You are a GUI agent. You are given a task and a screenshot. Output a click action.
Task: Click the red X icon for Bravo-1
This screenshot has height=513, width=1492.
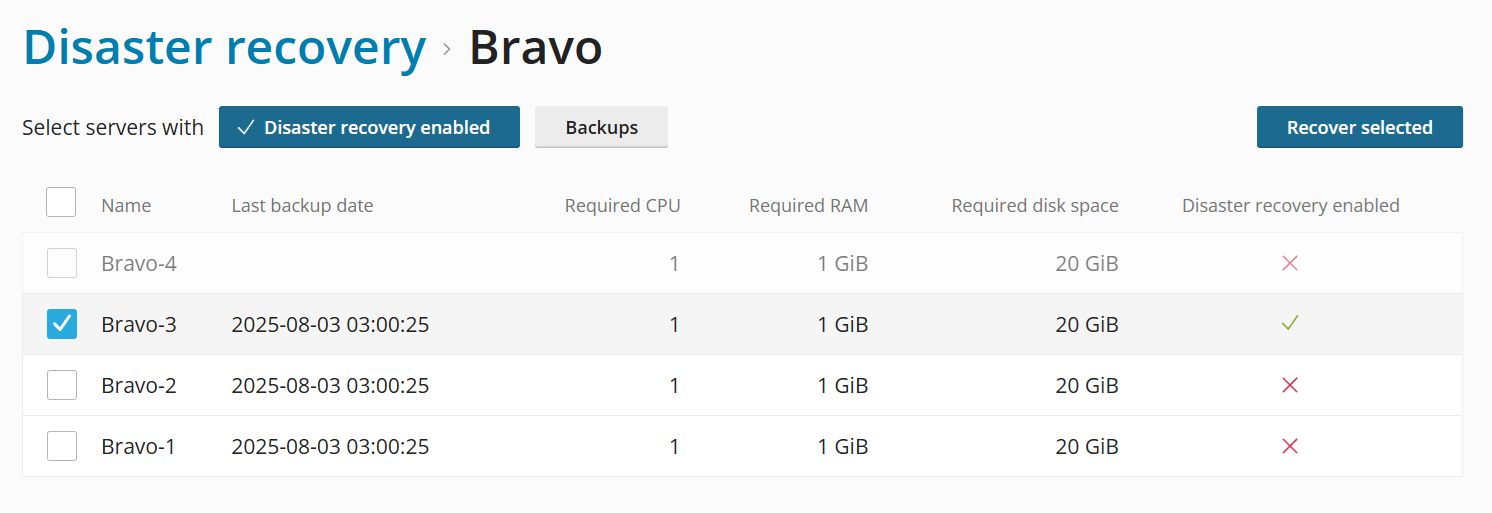coord(1290,446)
